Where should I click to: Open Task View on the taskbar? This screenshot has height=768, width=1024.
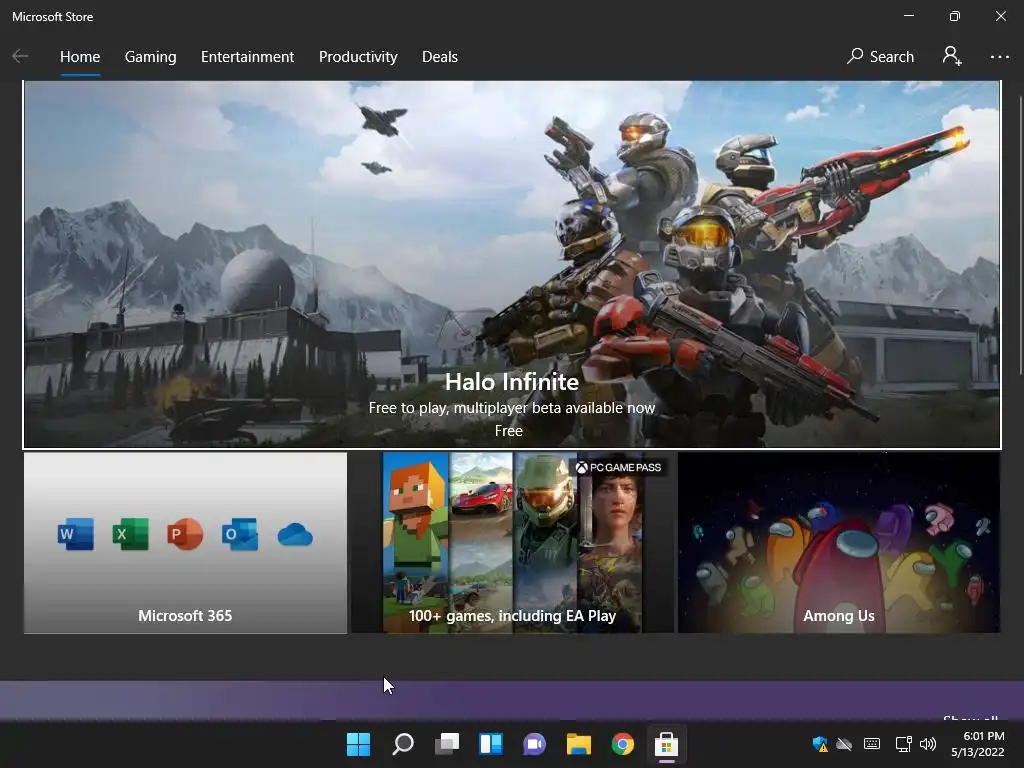pyautogui.click(x=447, y=744)
